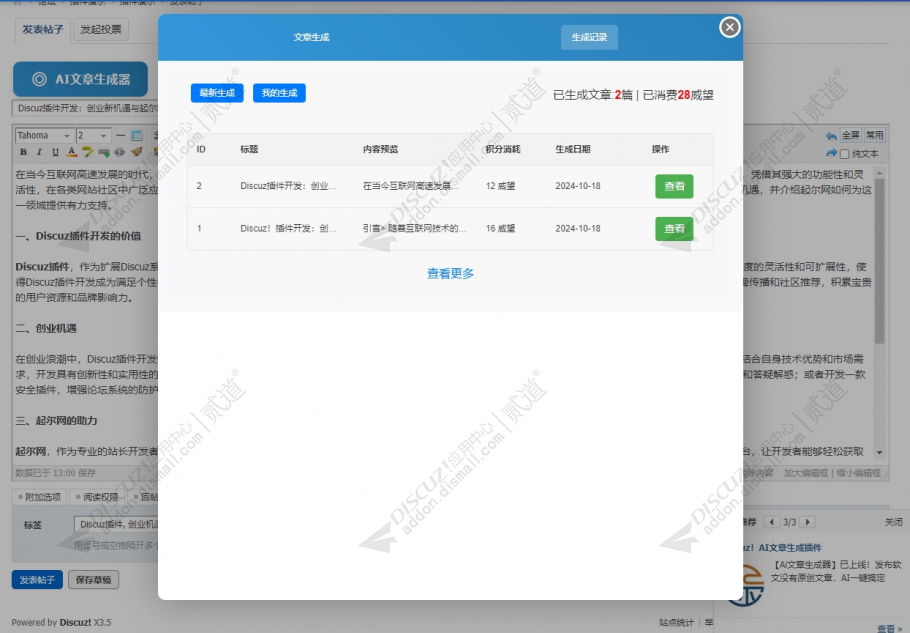Image resolution: width=910 pixels, height=633 pixels.
Task: Click 查看 for article ID 1
Action: 674,229
